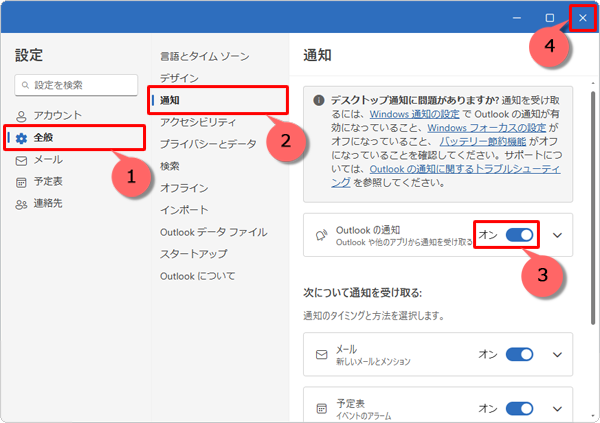The height and width of the screenshot is (423, 600).
Task: Open the 検索 settings page
Action: [x=170, y=167]
